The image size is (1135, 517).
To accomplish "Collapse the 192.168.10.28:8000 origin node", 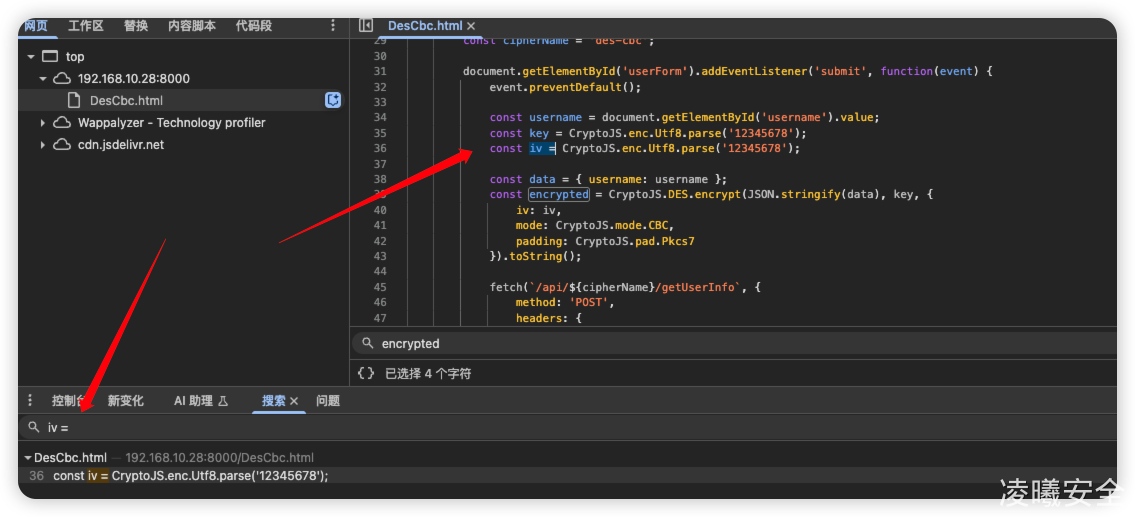I will tap(43, 79).
